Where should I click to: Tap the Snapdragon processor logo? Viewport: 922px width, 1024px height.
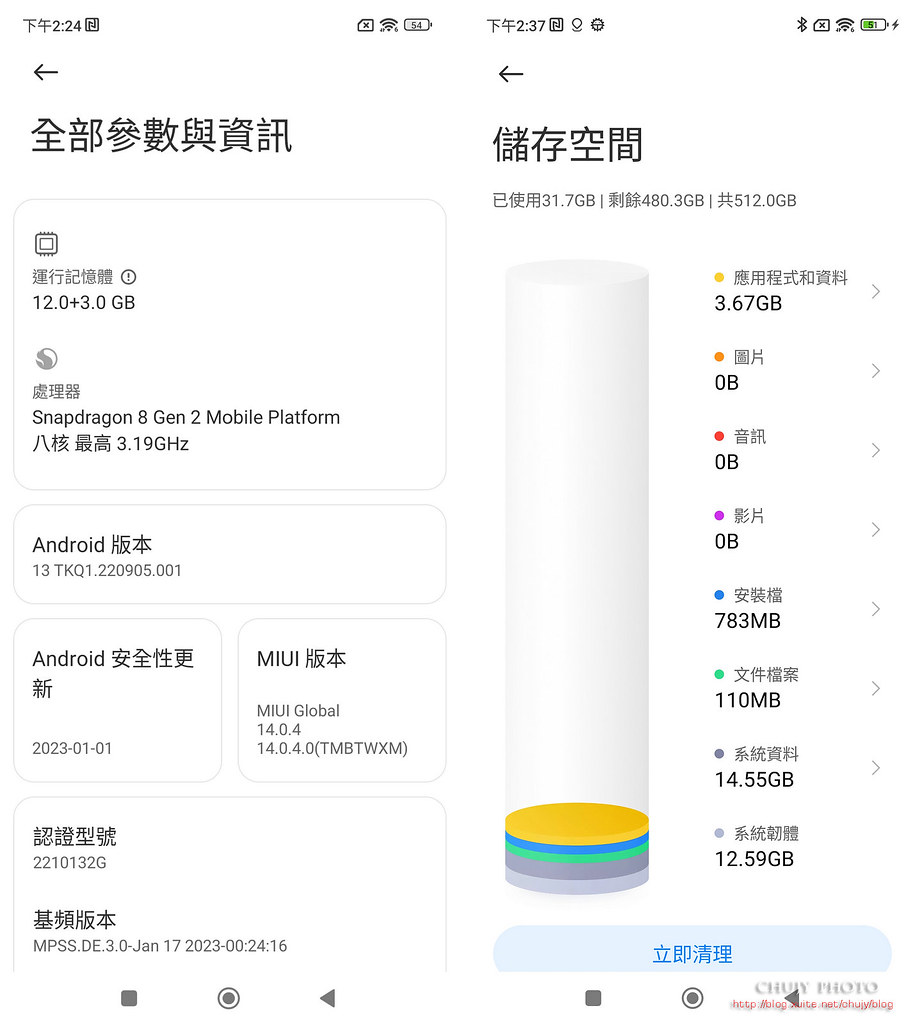click(x=46, y=359)
